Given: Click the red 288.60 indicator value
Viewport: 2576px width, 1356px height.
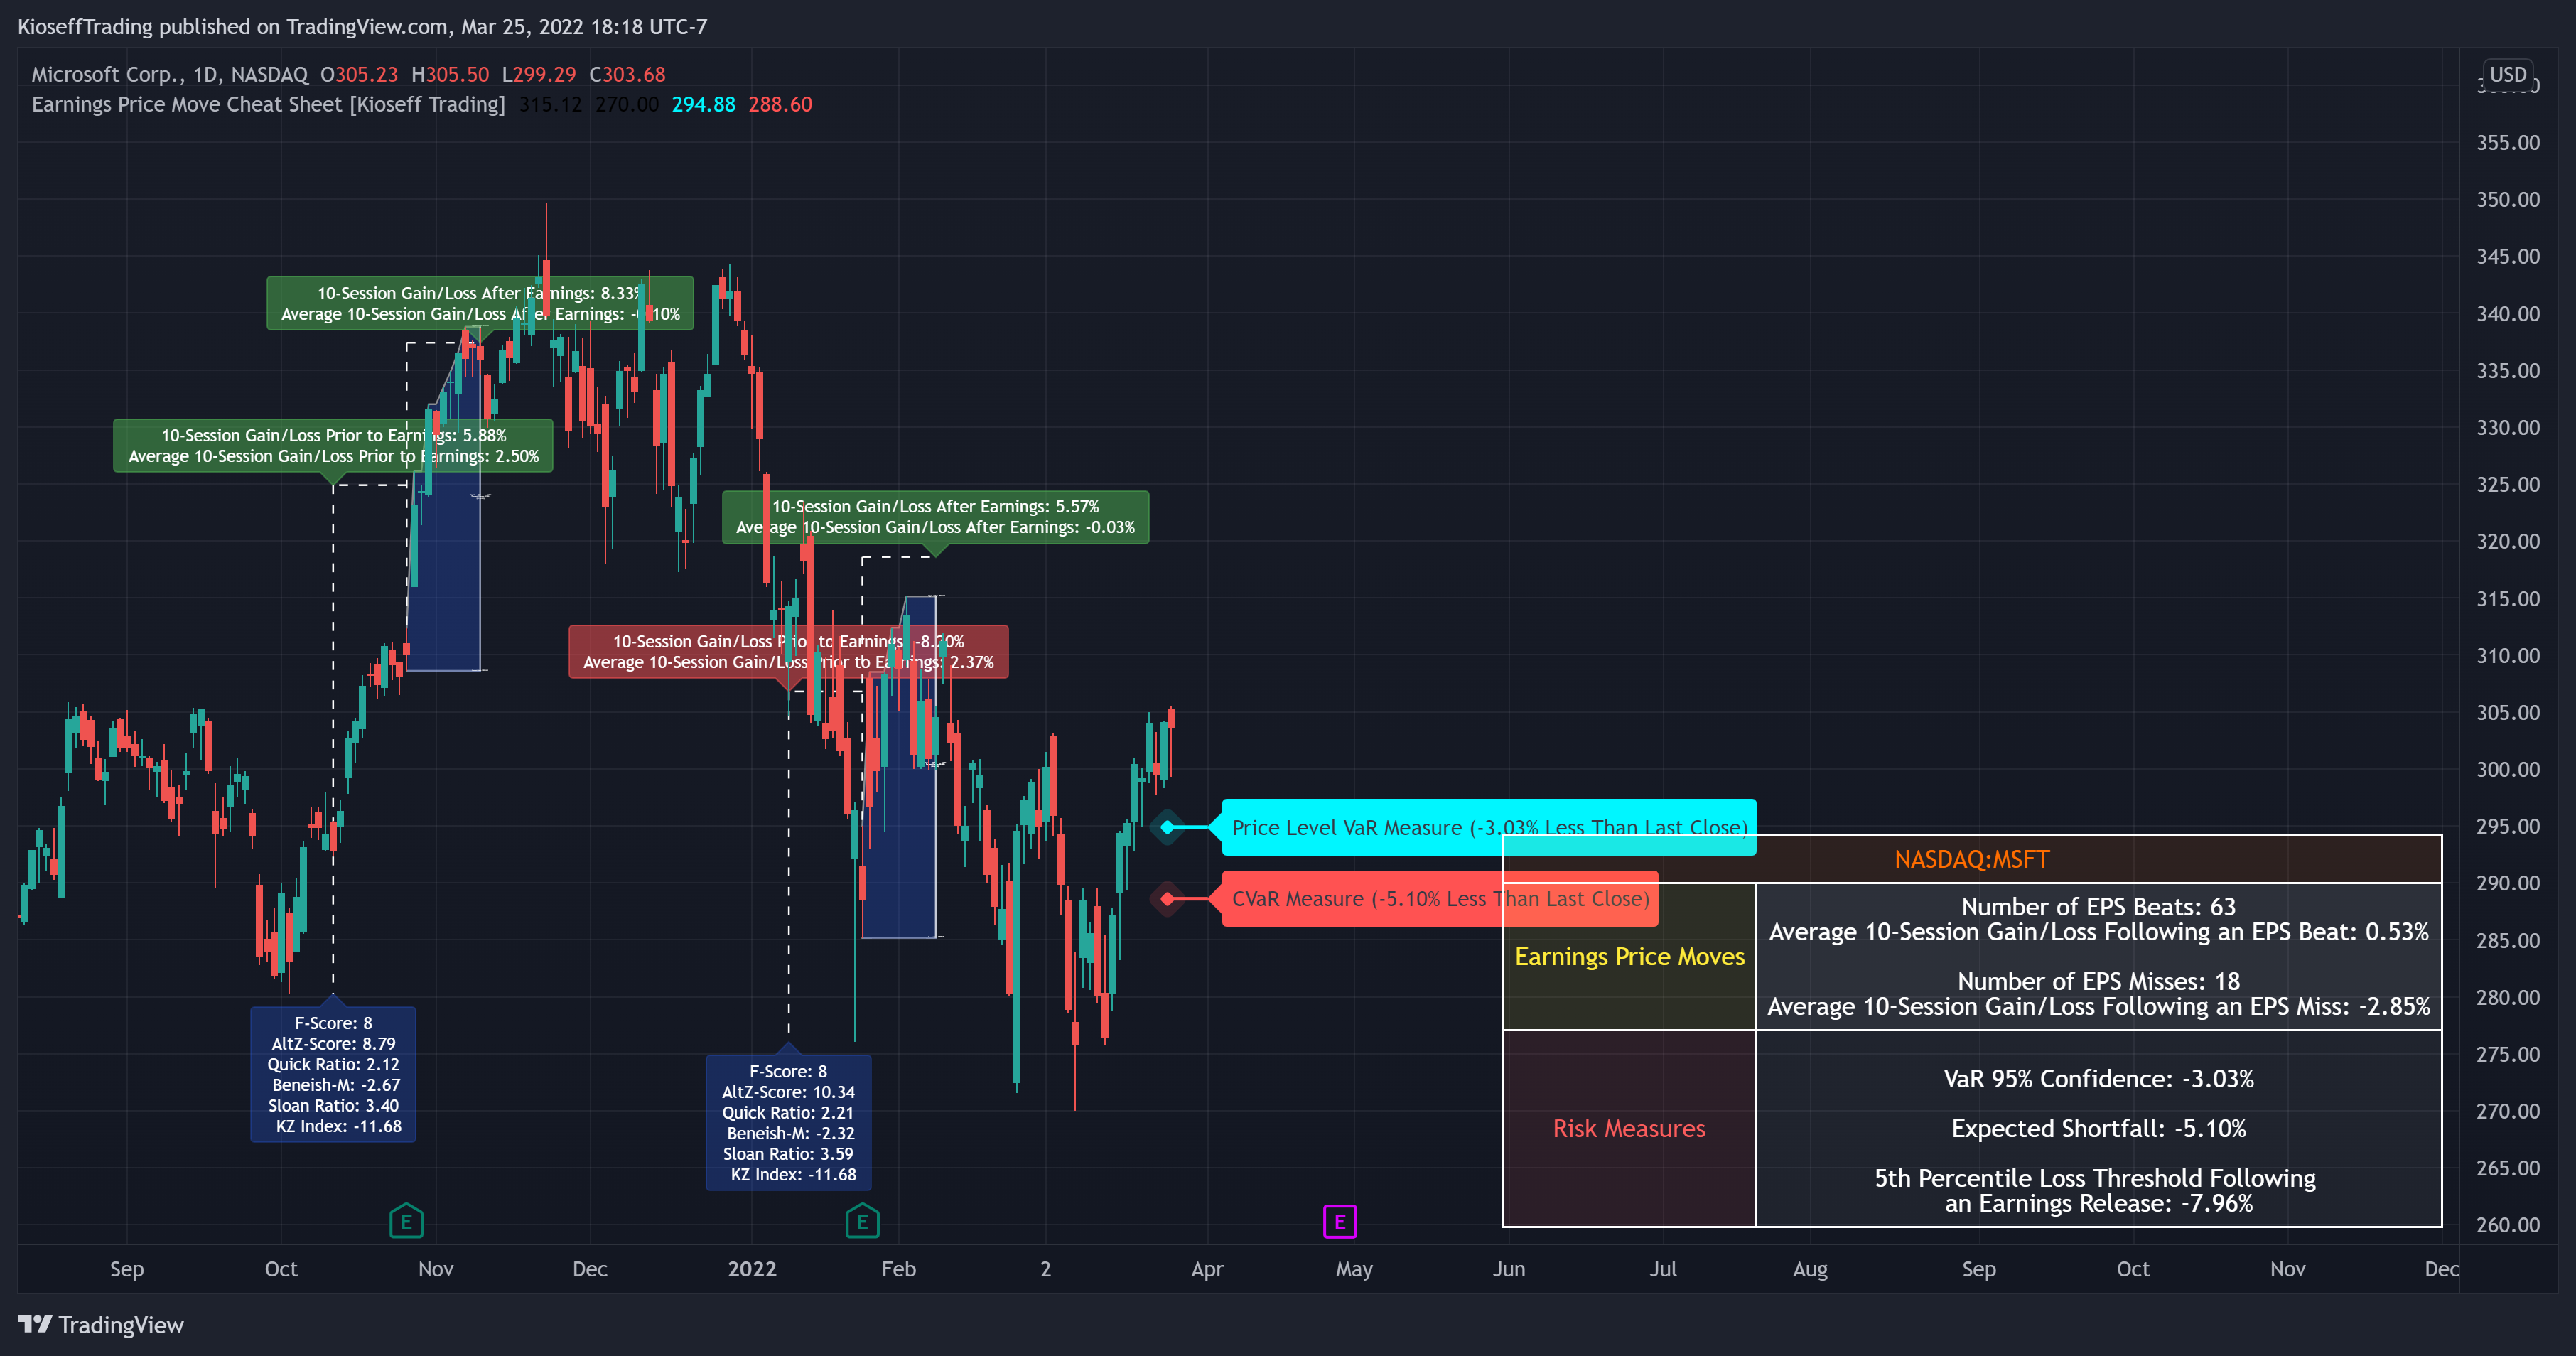Looking at the screenshot, I should 780,104.
